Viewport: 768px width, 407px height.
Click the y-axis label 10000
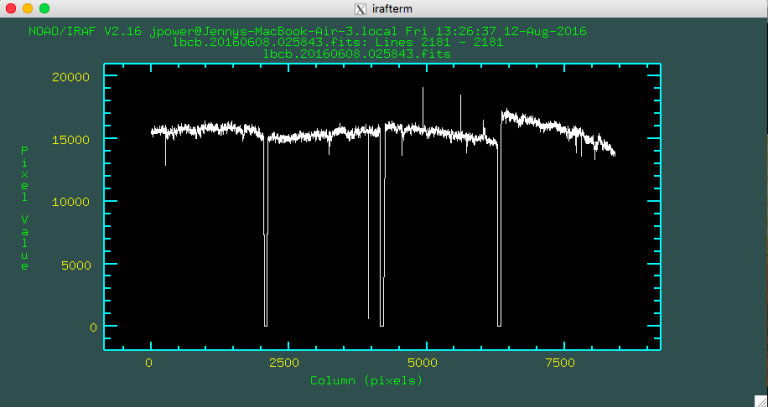(72, 202)
